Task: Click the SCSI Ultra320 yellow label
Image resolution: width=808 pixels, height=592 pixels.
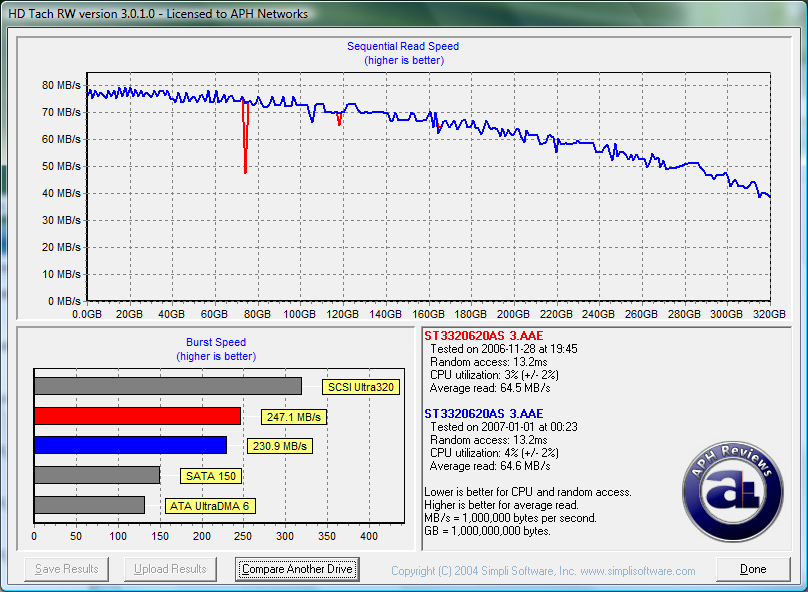Action: [x=360, y=387]
